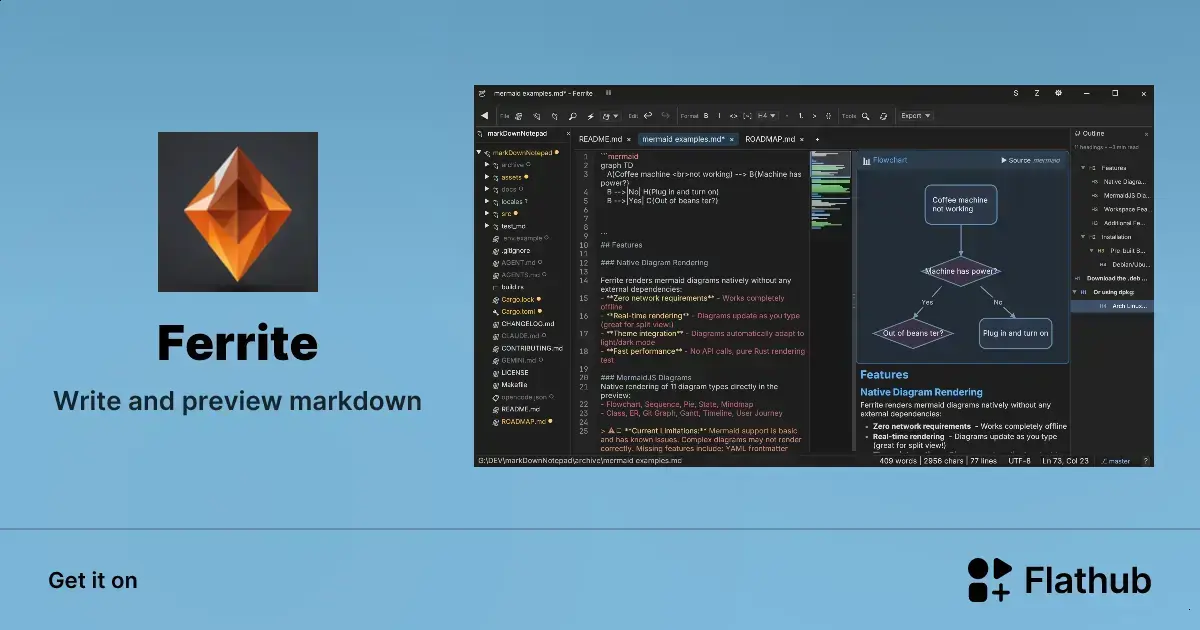The image size is (1200, 630).
Task: Open find tool in the Tools group
Action: [866, 116]
